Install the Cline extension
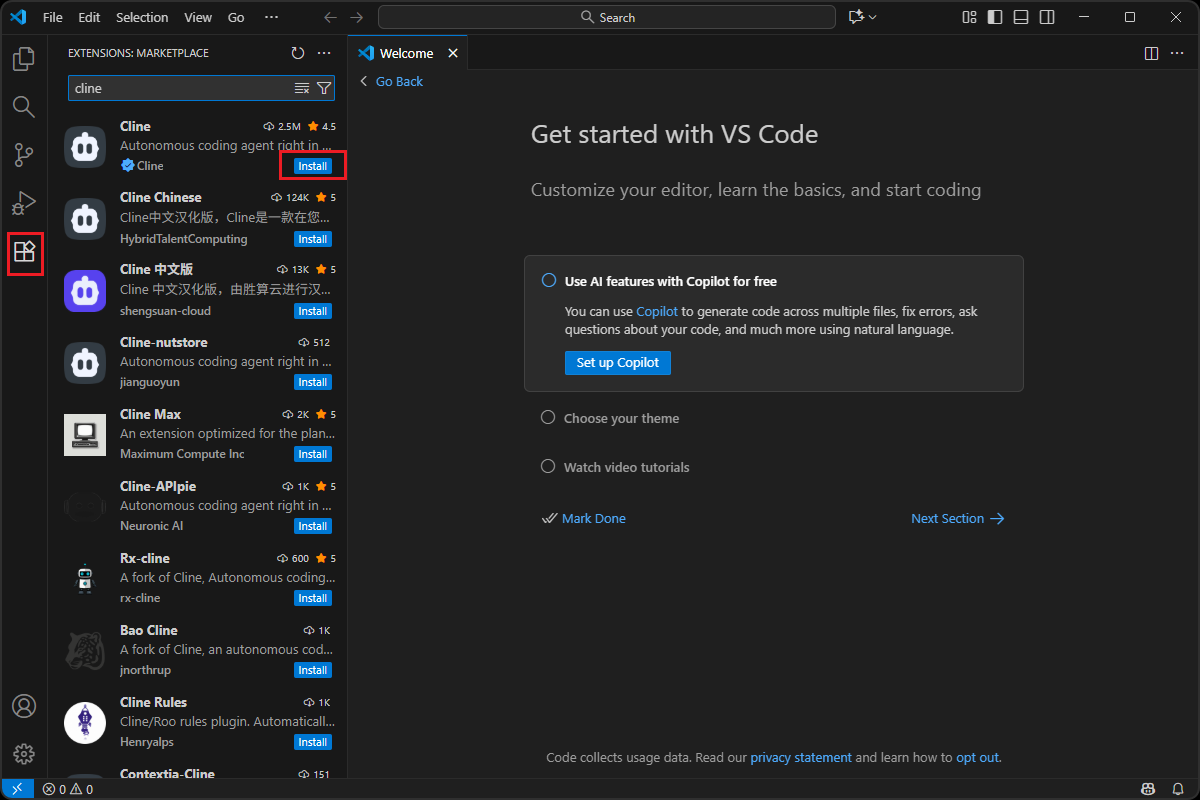Screen dimensions: 1200x800 [312, 166]
